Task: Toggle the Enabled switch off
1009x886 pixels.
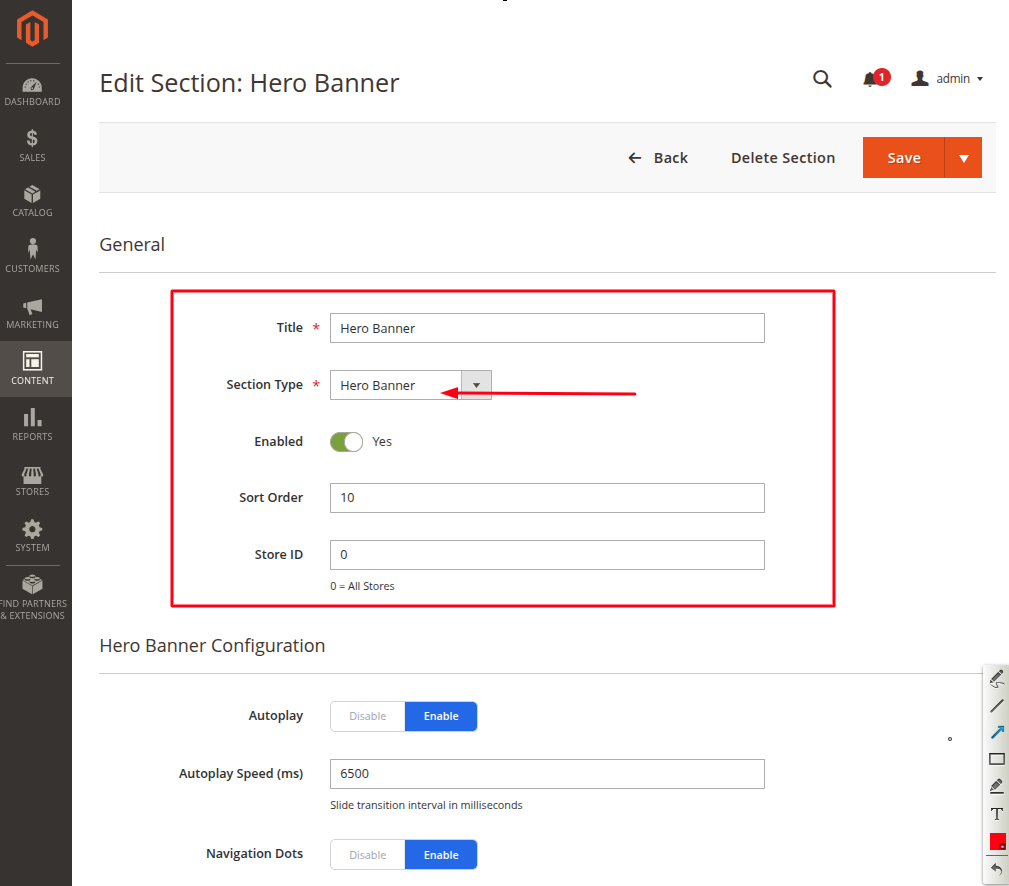Action: 346,441
